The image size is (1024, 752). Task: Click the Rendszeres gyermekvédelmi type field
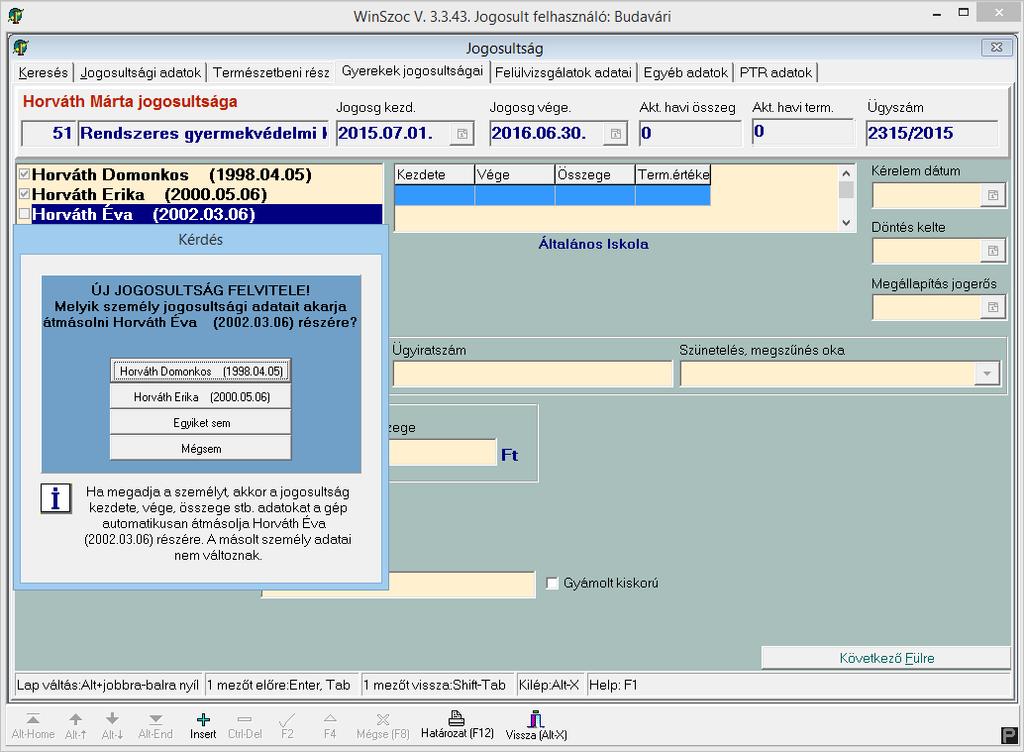pyautogui.click(x=203, y=133)
